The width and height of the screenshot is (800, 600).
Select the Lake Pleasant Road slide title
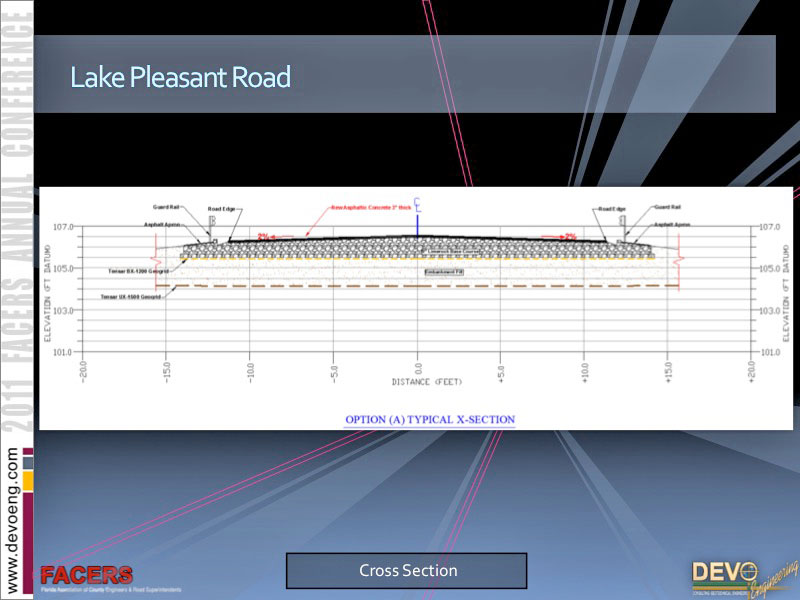pyautogui.click(x=180, y=76)
